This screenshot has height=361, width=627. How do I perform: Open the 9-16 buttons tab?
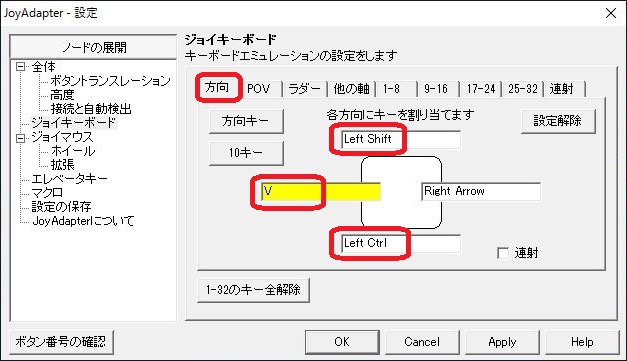436,89
